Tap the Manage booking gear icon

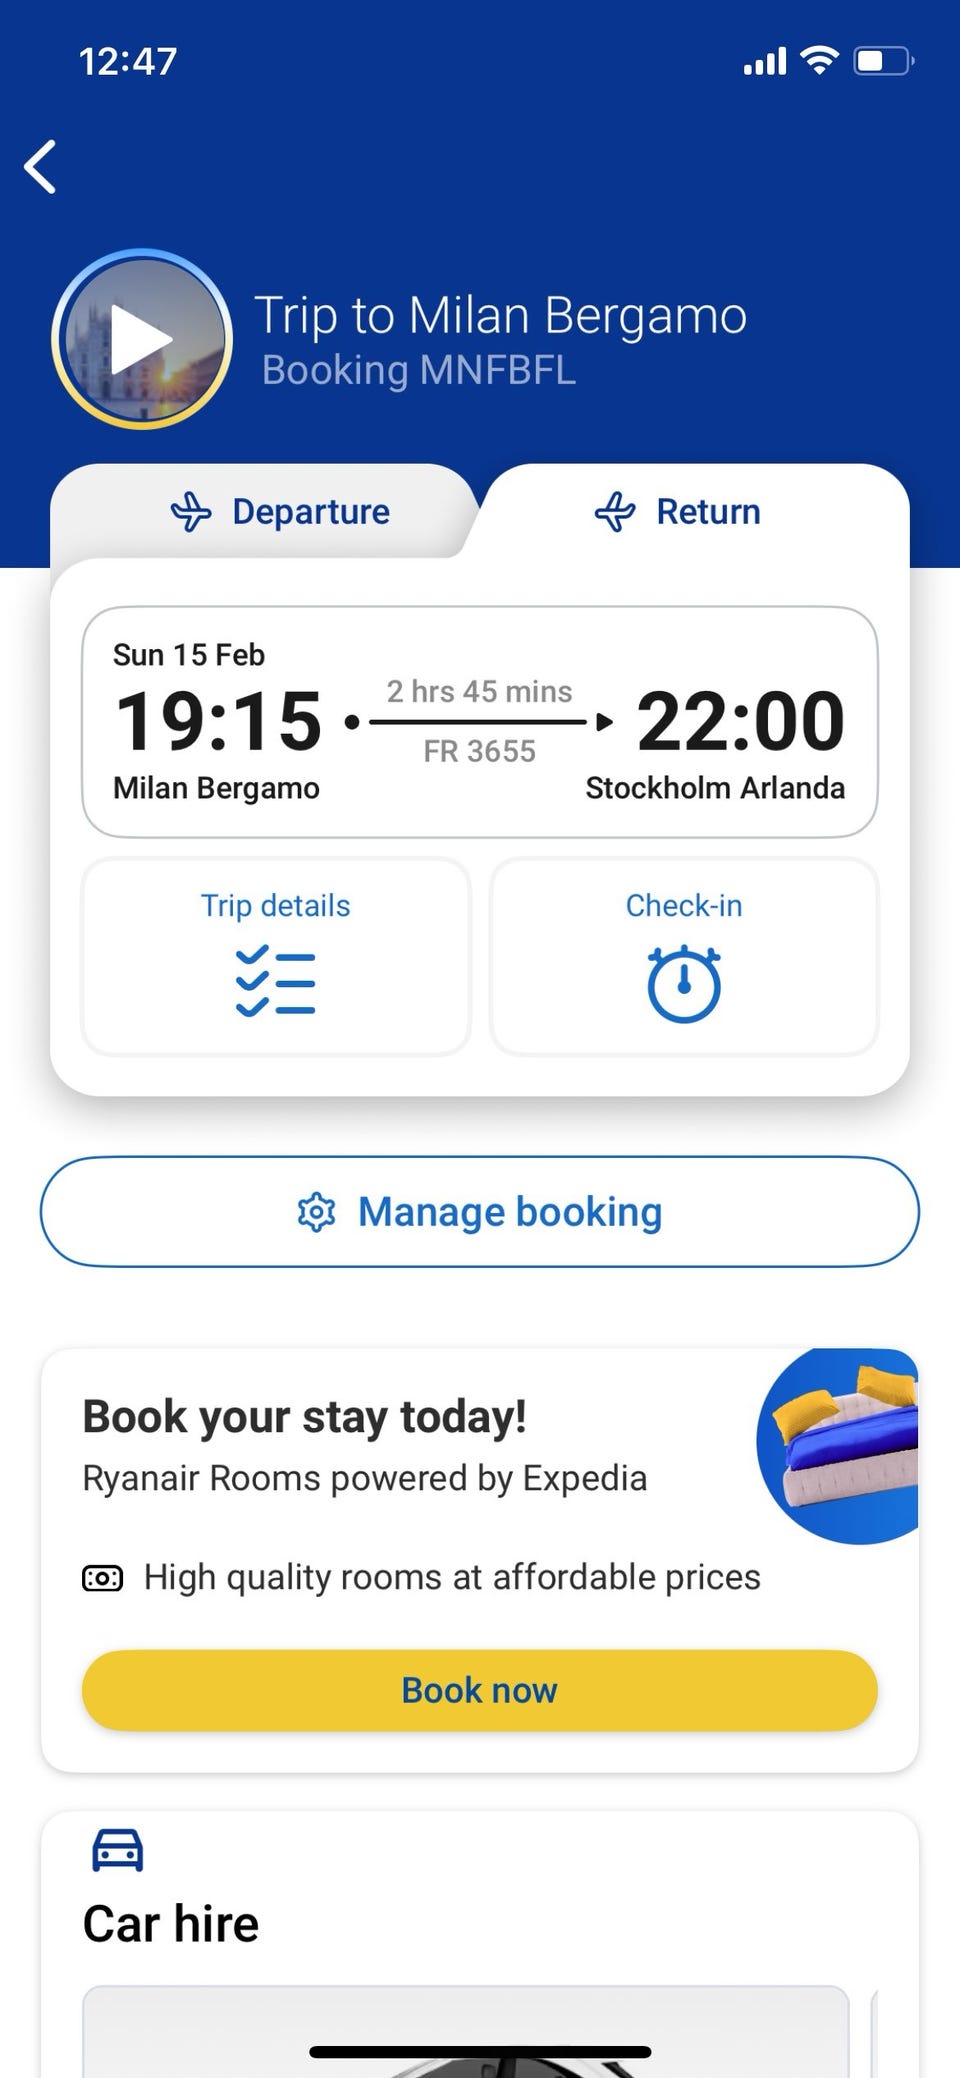[316, 1212]
